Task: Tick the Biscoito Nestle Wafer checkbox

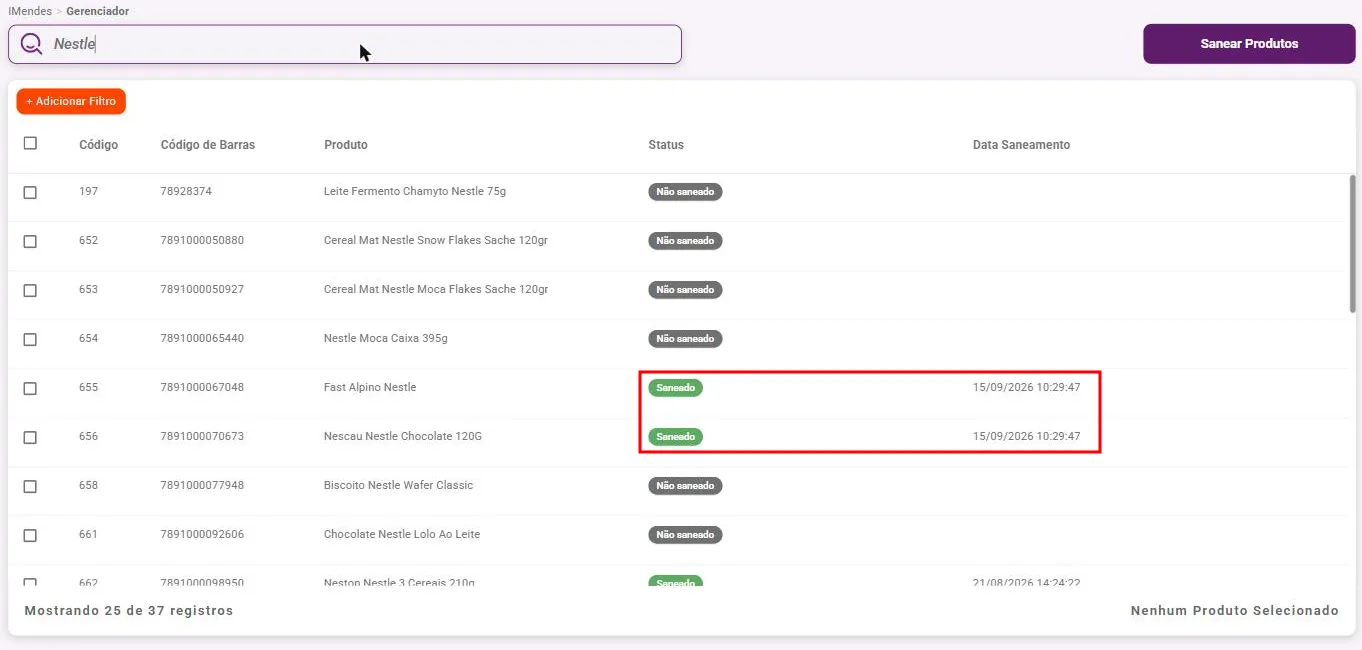Action: (30, 486)
